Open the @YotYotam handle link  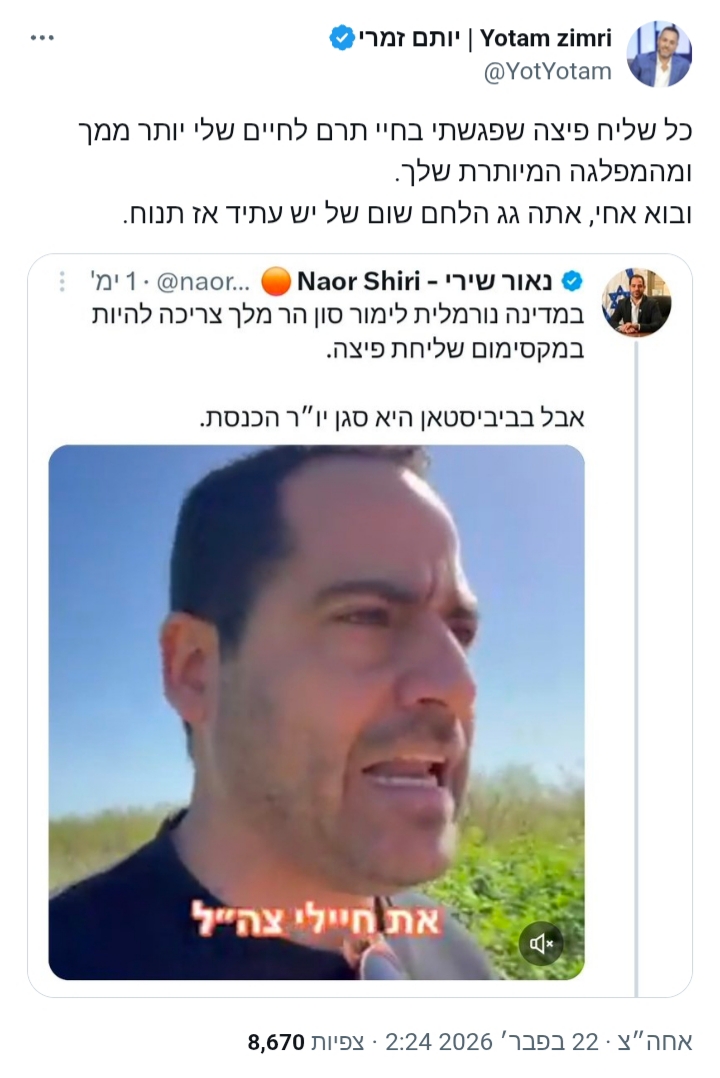coord(547,72)
